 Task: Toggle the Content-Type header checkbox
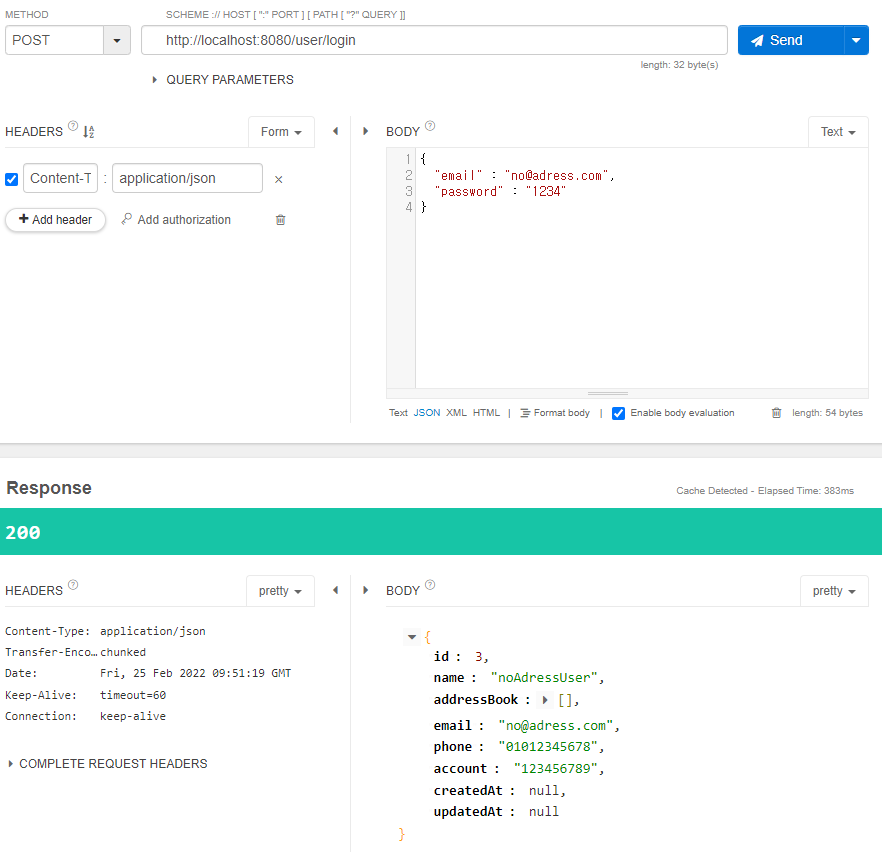point(11,179)
